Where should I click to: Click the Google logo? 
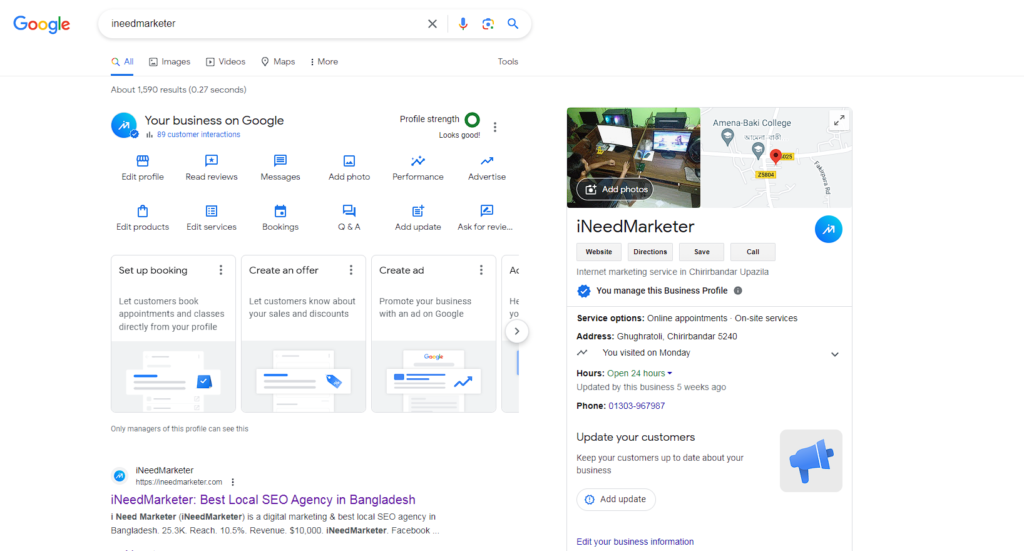42,24
